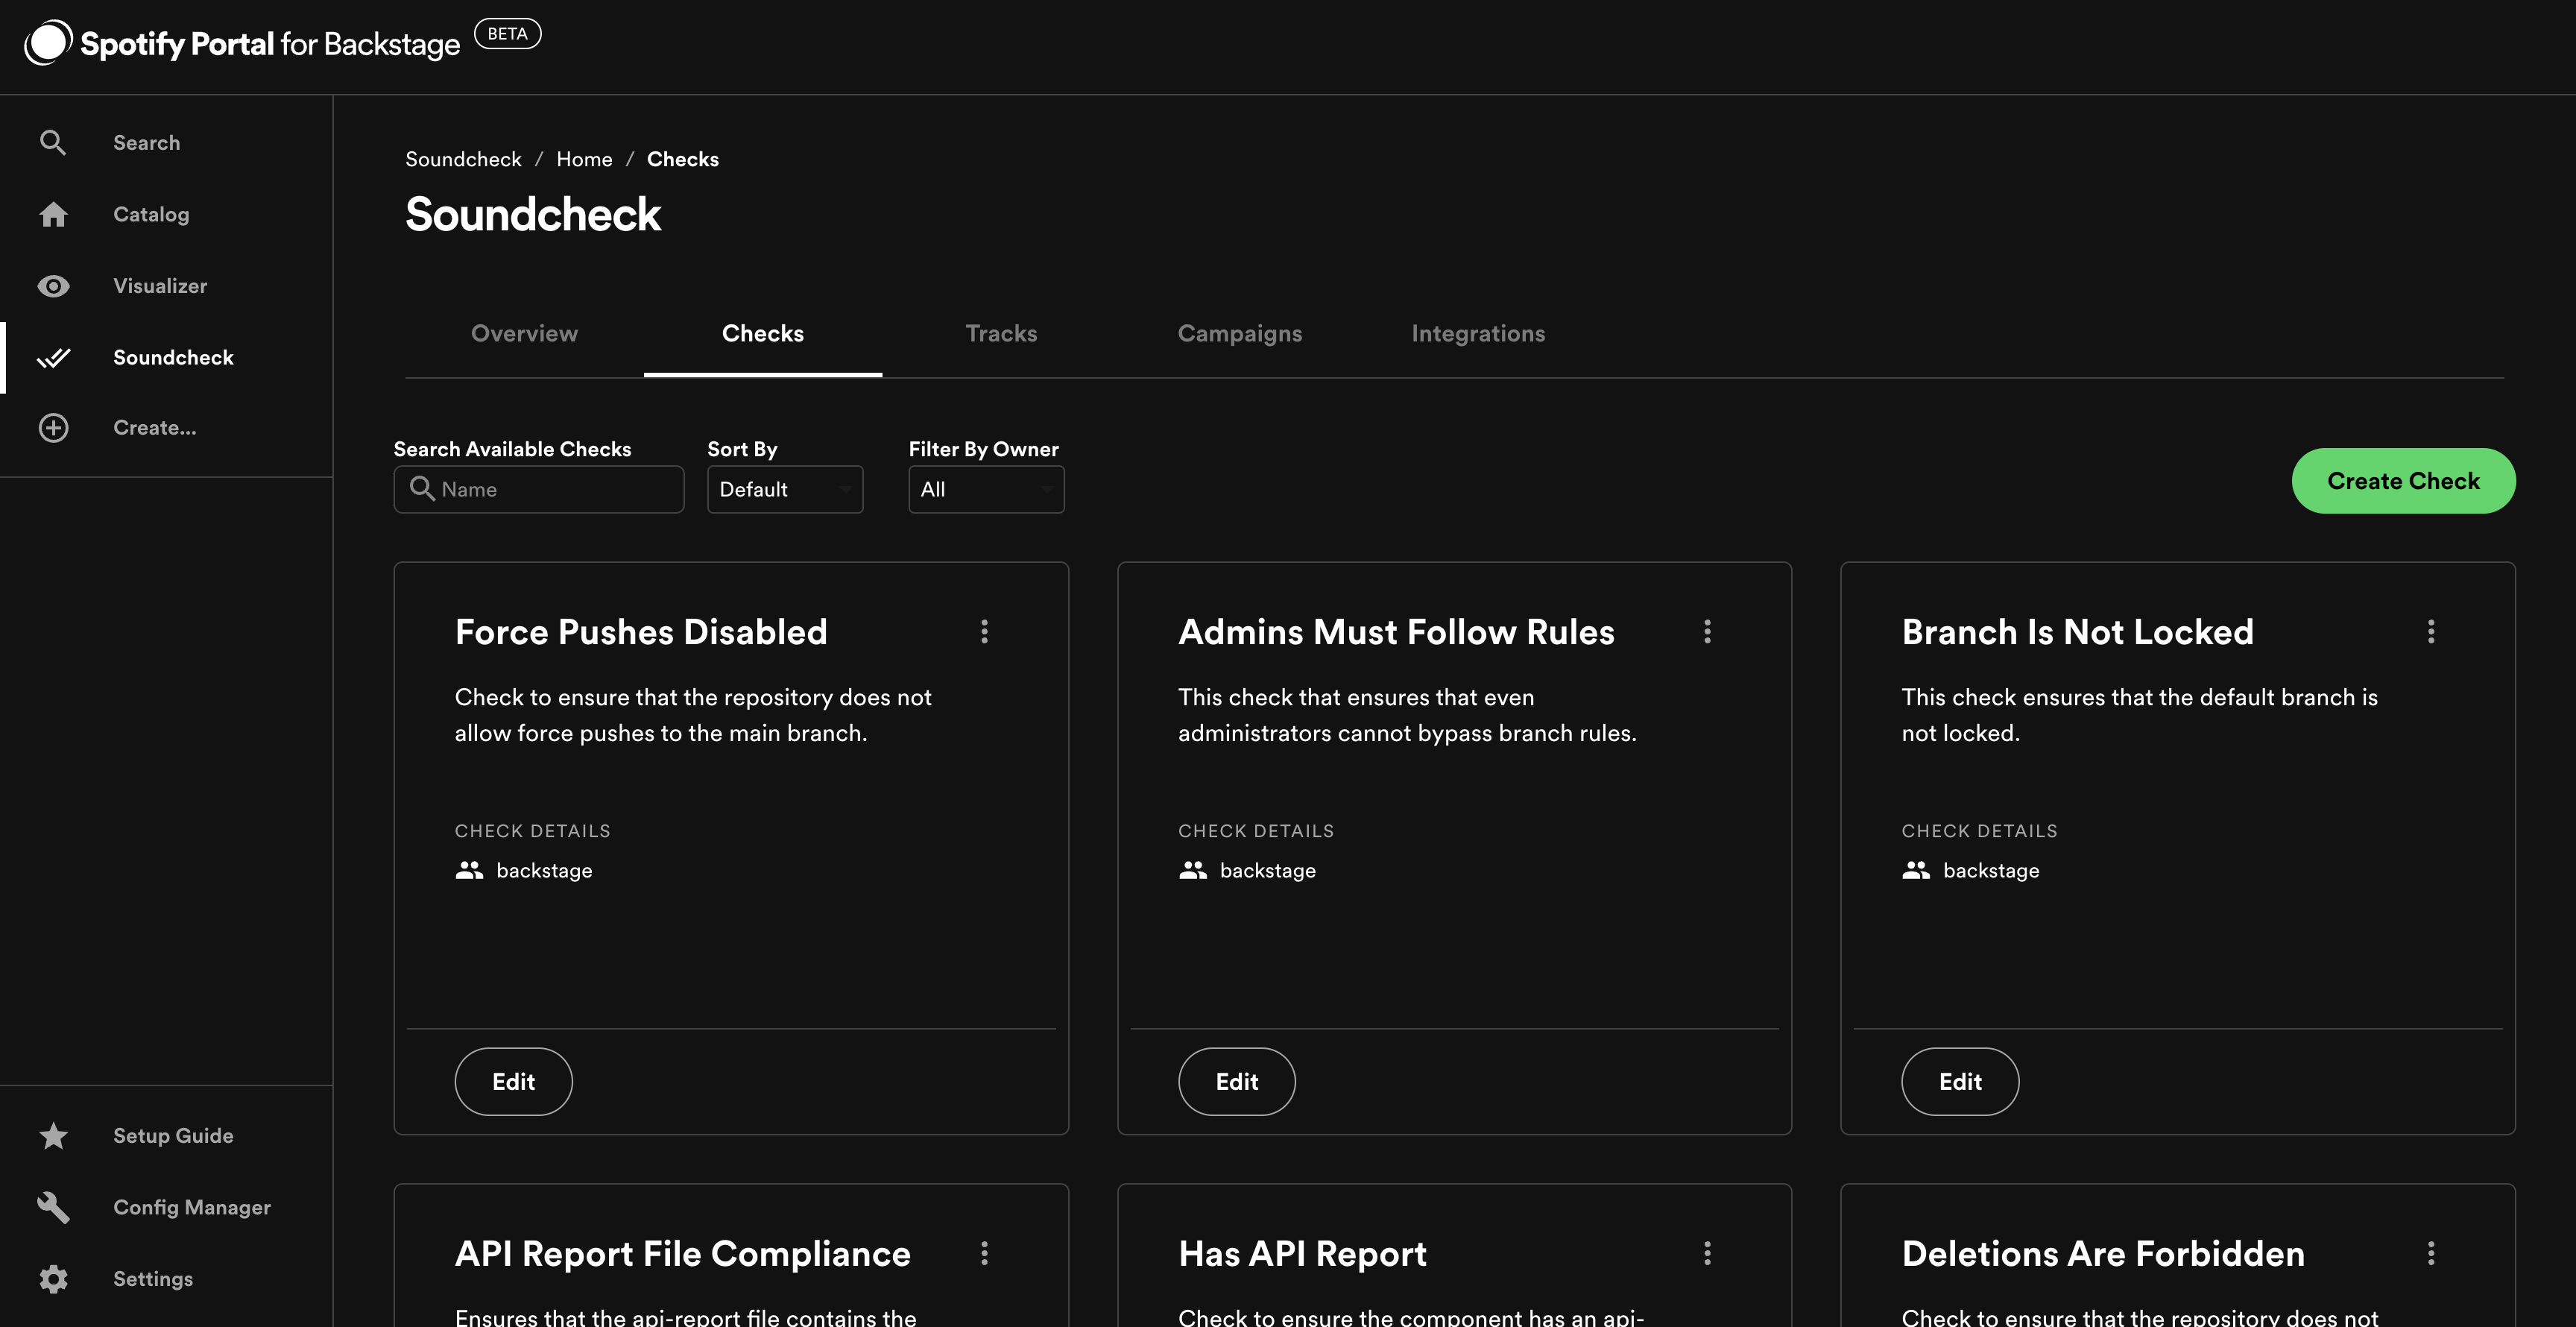
Task: Open Admins Must Follow Rules kebab menu
Action: point(1707,631)
